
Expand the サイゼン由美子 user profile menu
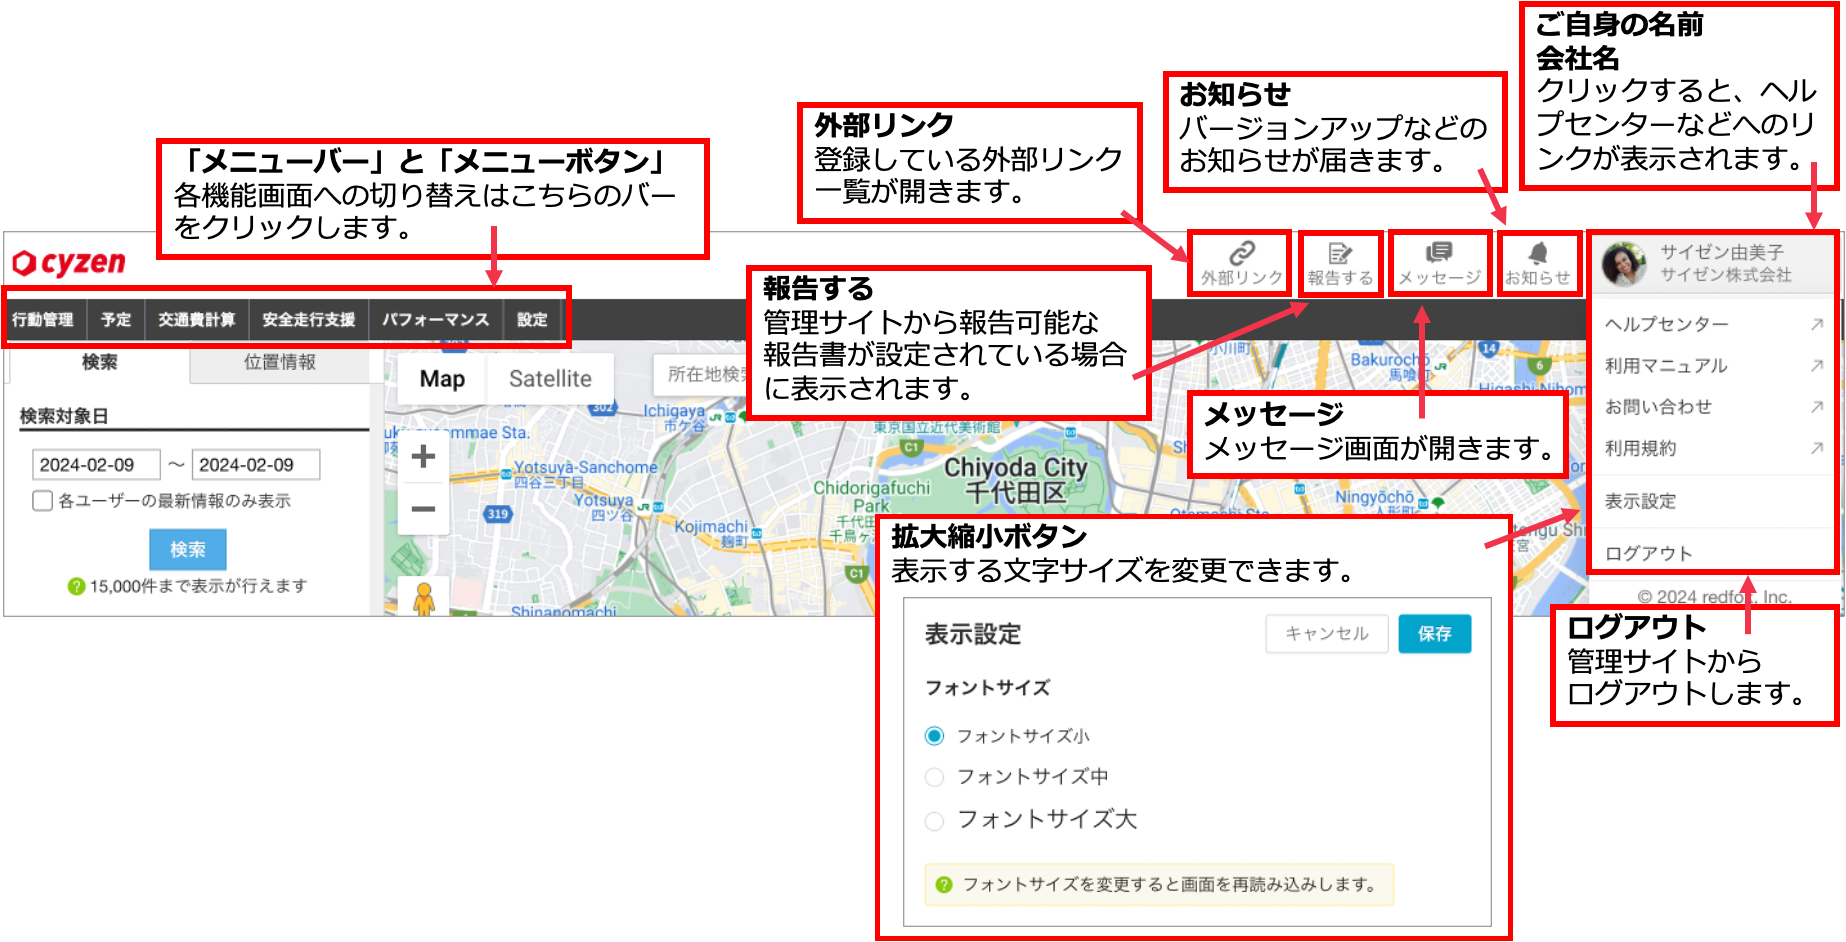1712,264
